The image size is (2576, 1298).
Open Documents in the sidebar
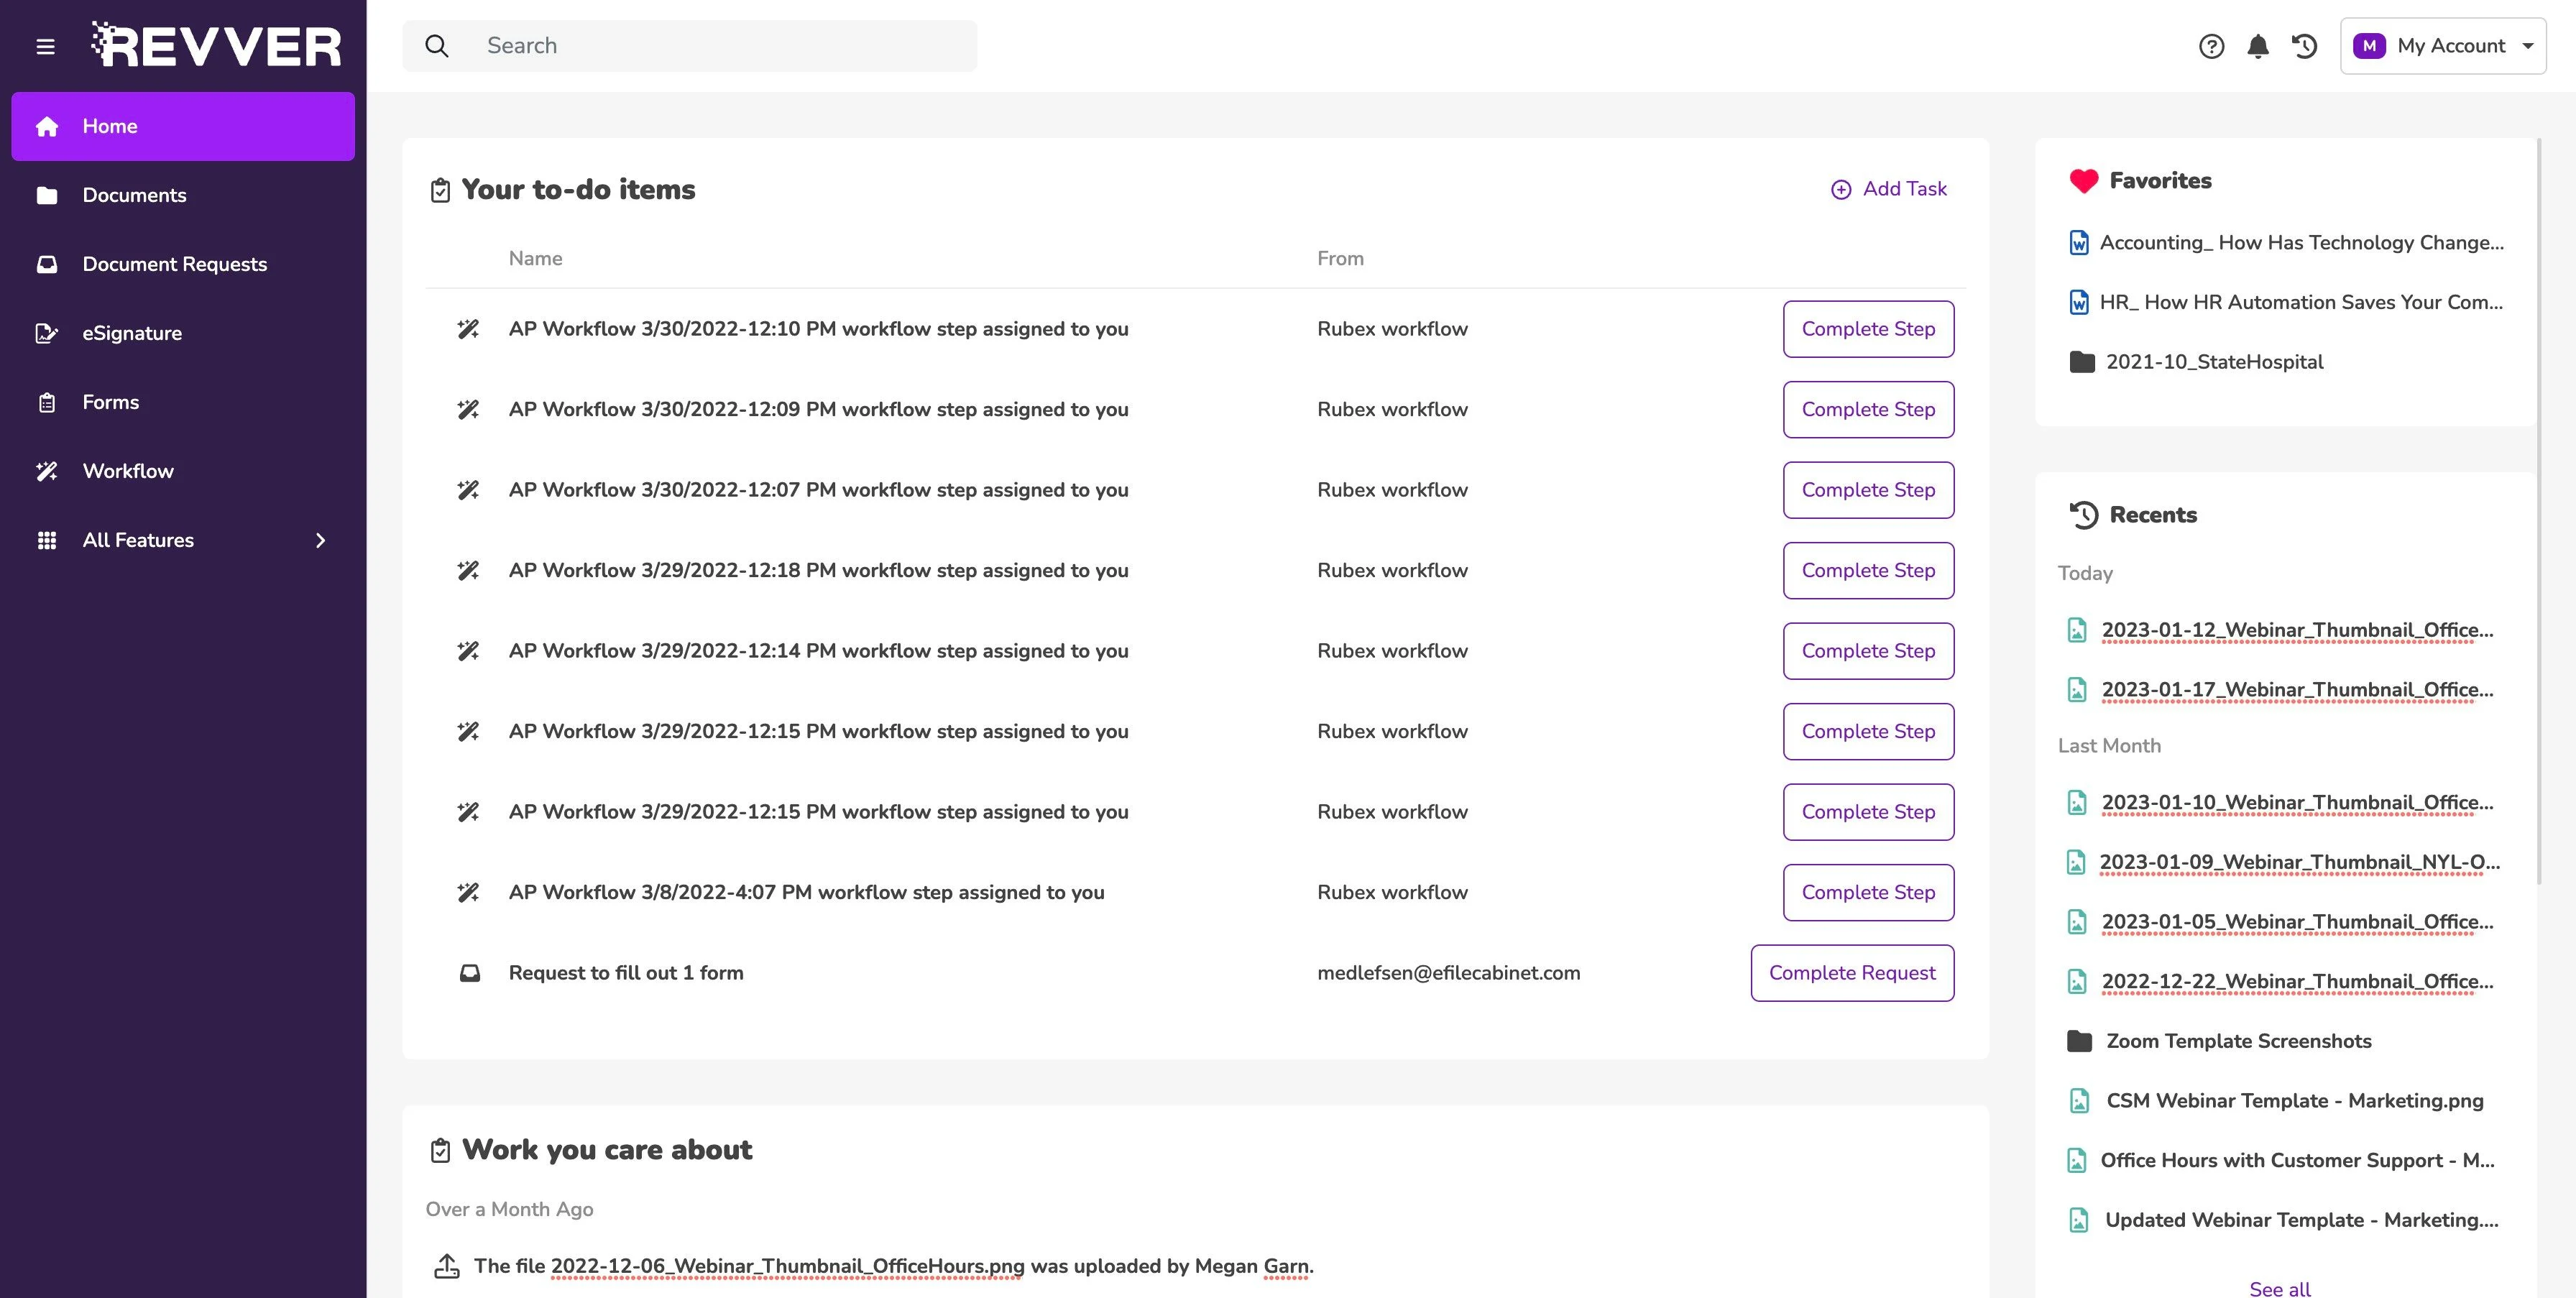click(x=134, y=195)
